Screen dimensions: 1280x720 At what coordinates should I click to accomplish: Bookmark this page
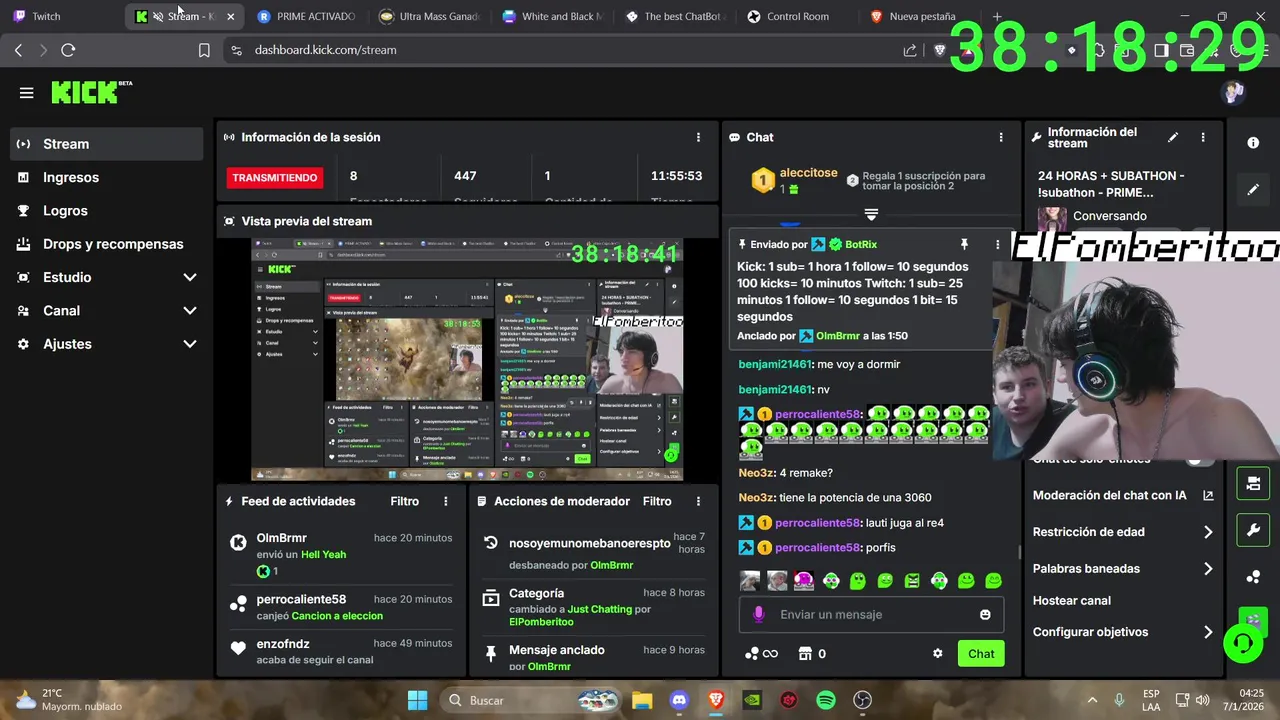pos(204,50)
